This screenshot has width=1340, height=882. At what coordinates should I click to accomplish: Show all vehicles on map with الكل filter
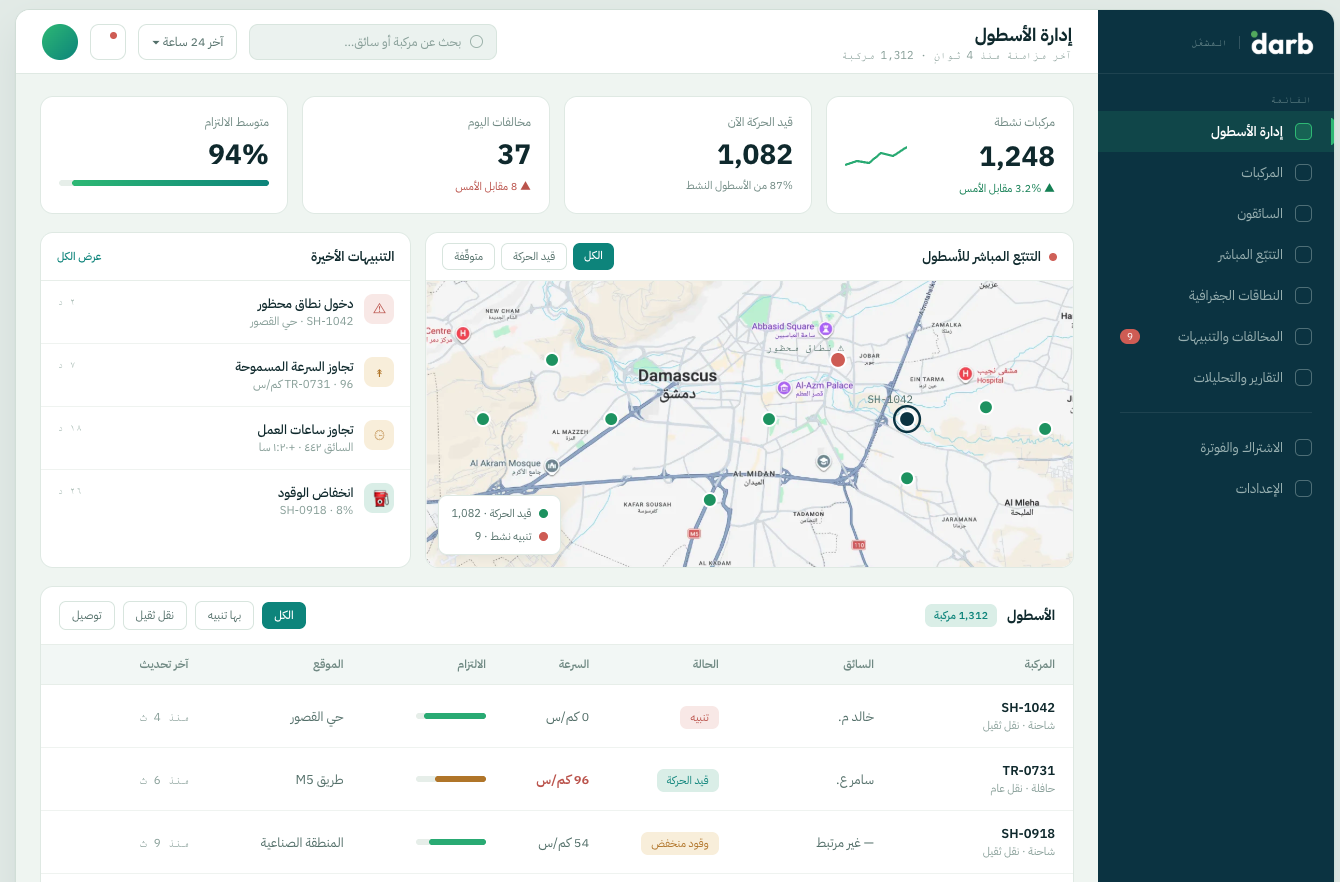[594, 256]
